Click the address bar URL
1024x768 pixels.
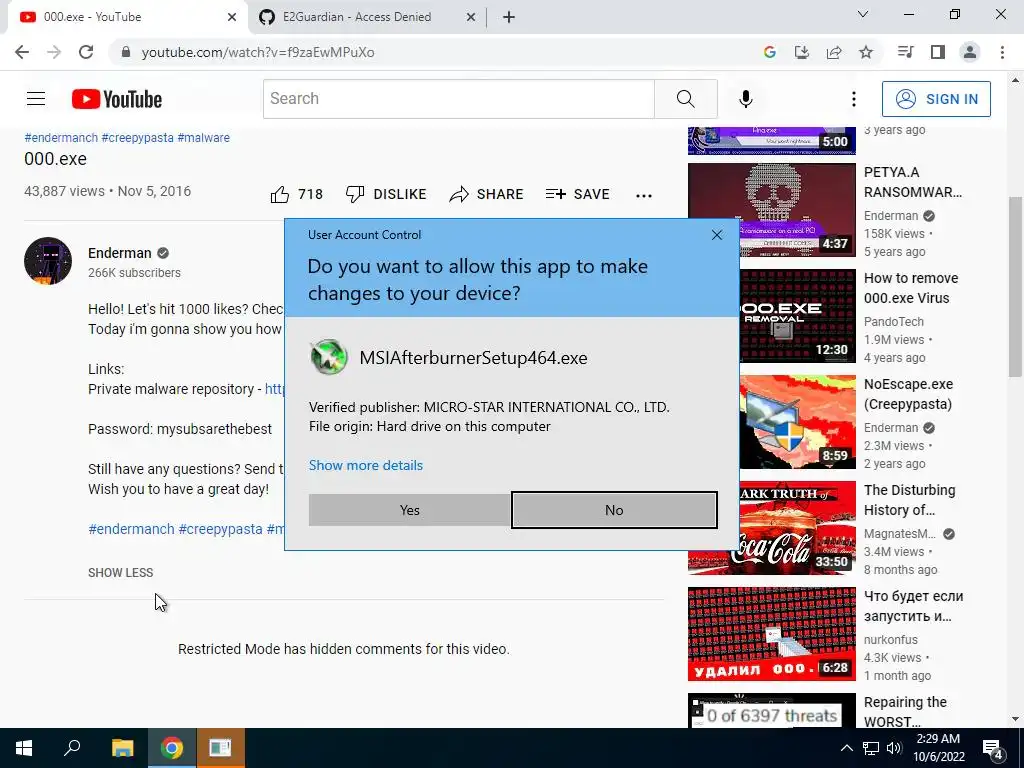coord(258,52)
